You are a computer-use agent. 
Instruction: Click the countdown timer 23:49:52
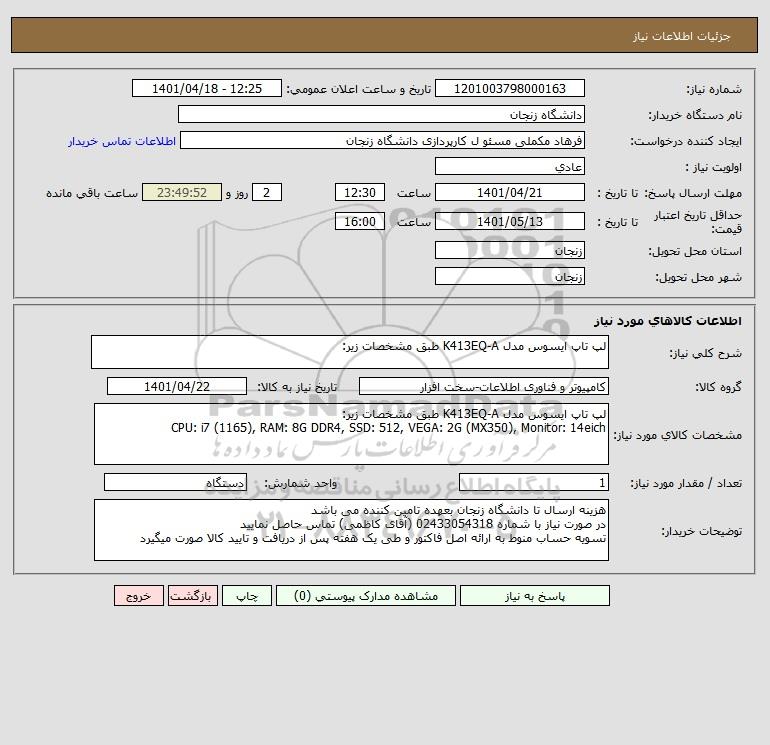point(182,193)
